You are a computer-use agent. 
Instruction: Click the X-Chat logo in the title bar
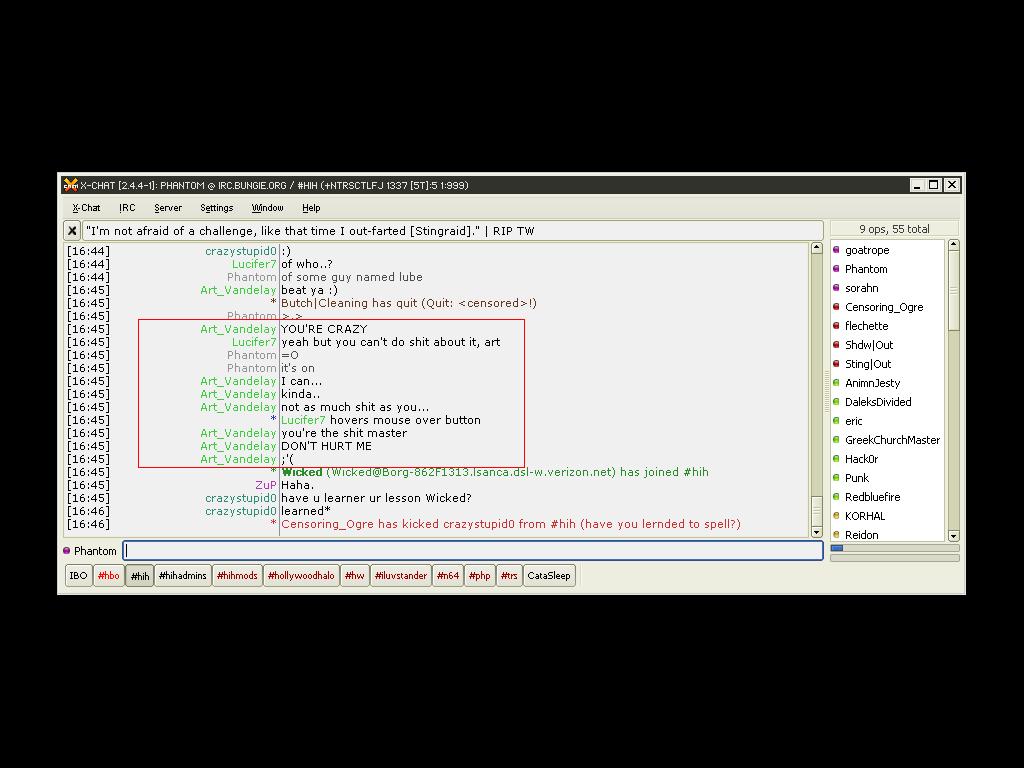70,185
